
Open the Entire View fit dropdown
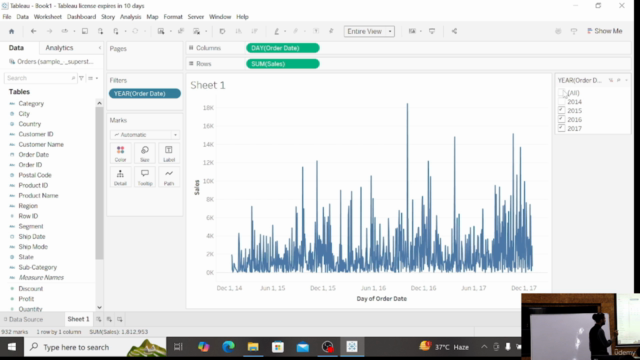[369, 31]
